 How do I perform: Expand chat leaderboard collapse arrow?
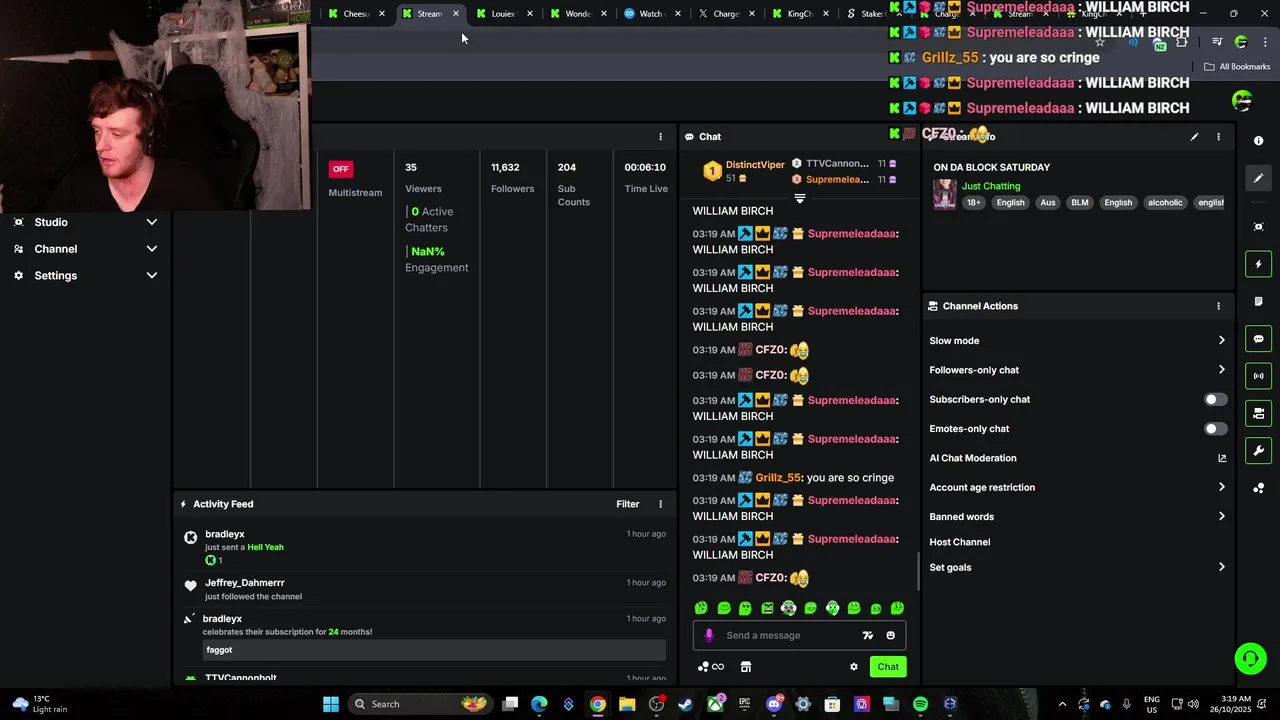pyautogui.click(x=799, y=198)
